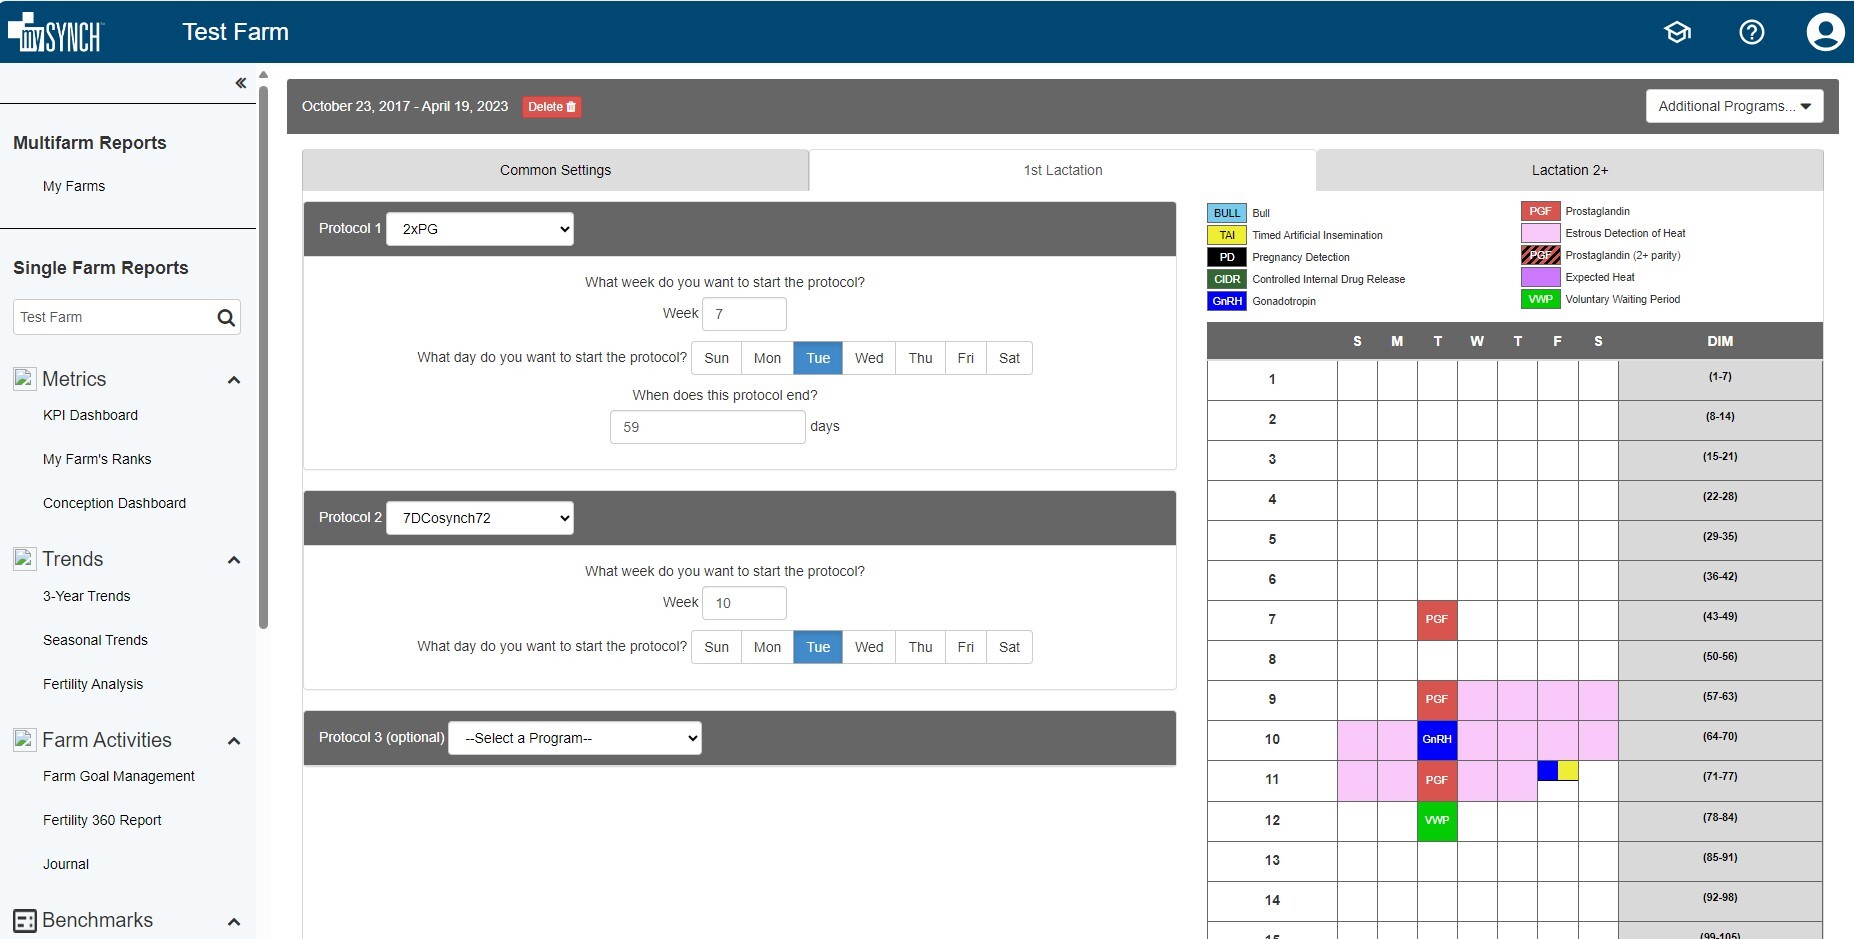Viewport: 1854px width, 939px height.
Task: Select Sat as Protocol 2 start day
Action: click(1009, 647)
